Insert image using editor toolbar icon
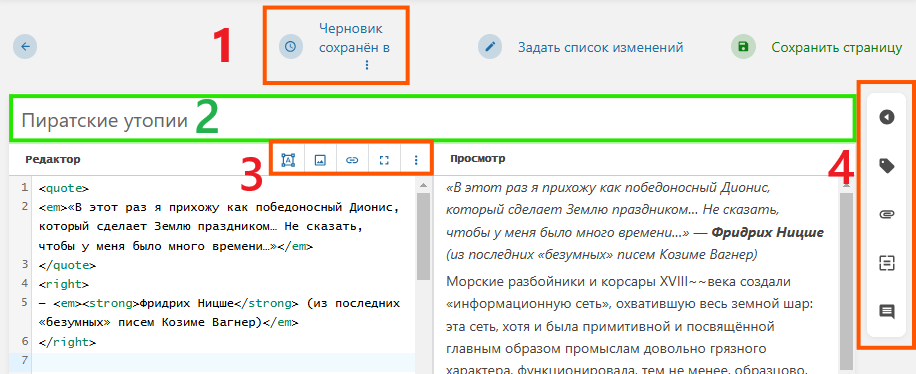 coord(320,160)
